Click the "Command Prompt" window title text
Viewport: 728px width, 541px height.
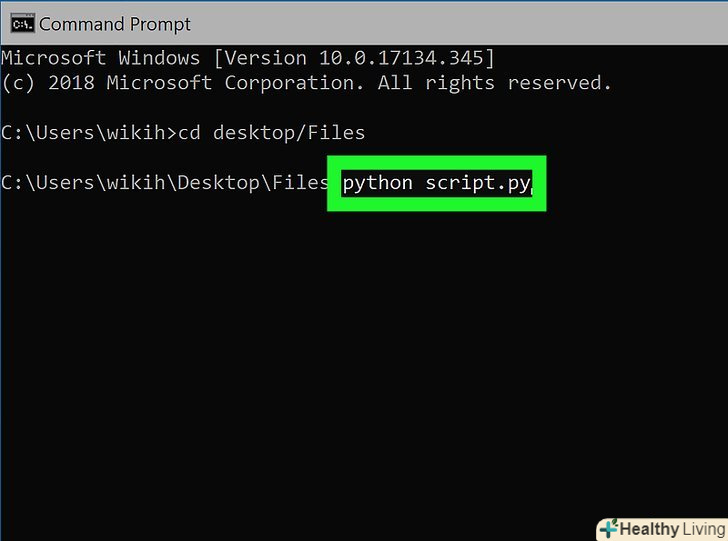[x=115, y=23]
